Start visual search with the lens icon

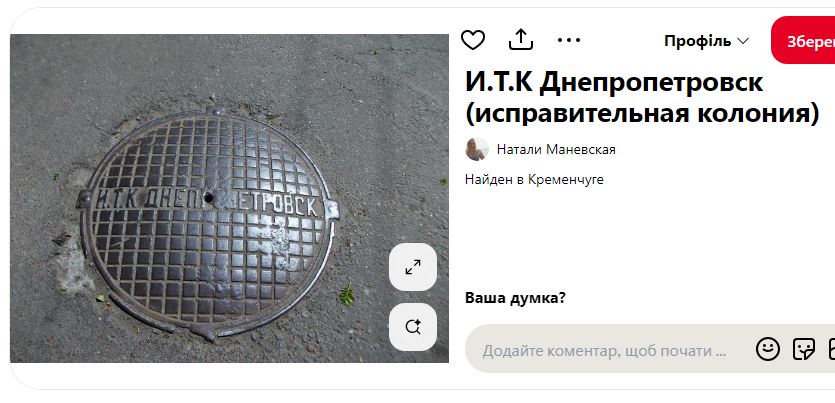(x=413, y=327)
